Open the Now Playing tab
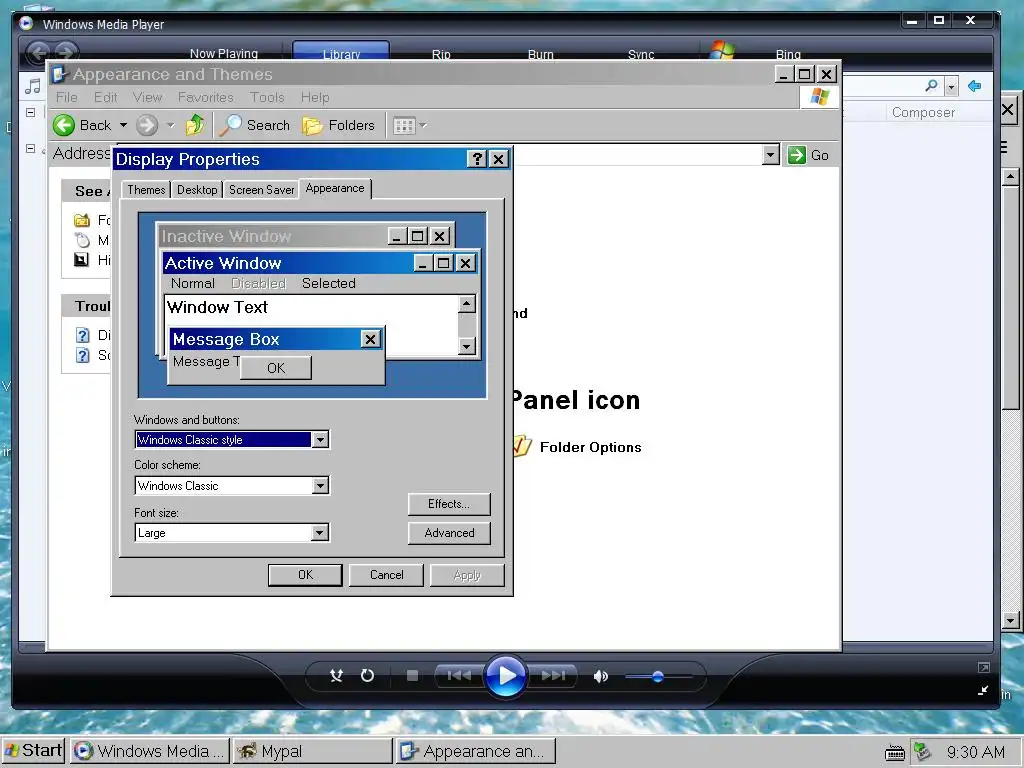 224,53
